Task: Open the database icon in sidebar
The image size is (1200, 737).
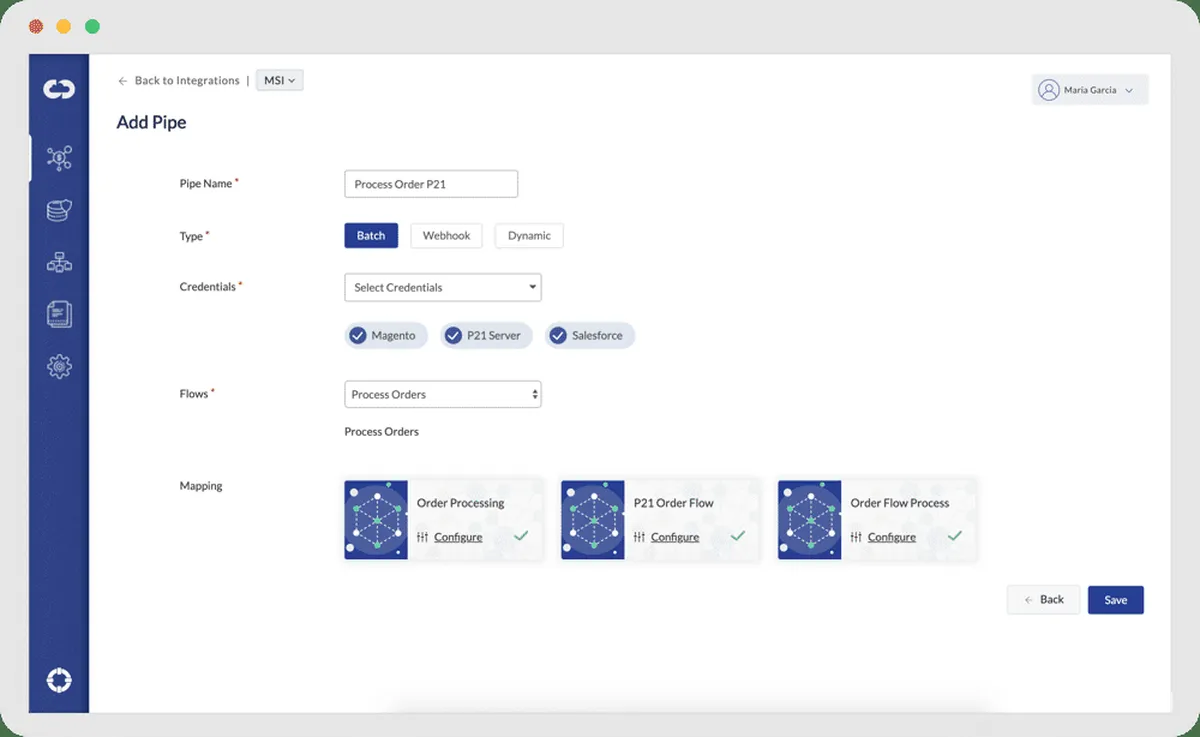Action: (x=59, y=210)
